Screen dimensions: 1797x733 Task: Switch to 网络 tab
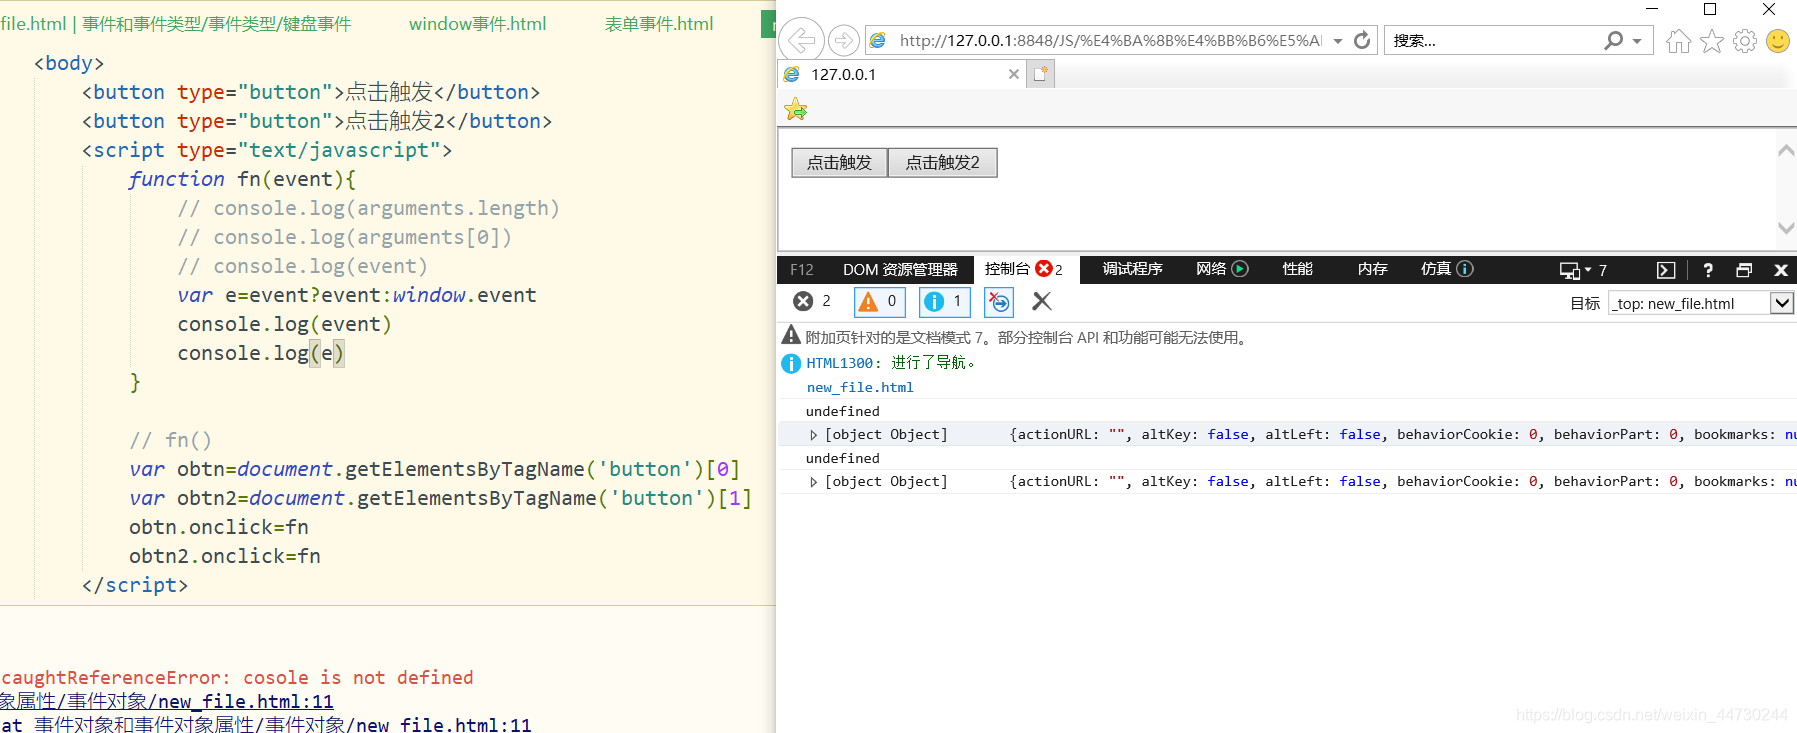click(1222, 269)
